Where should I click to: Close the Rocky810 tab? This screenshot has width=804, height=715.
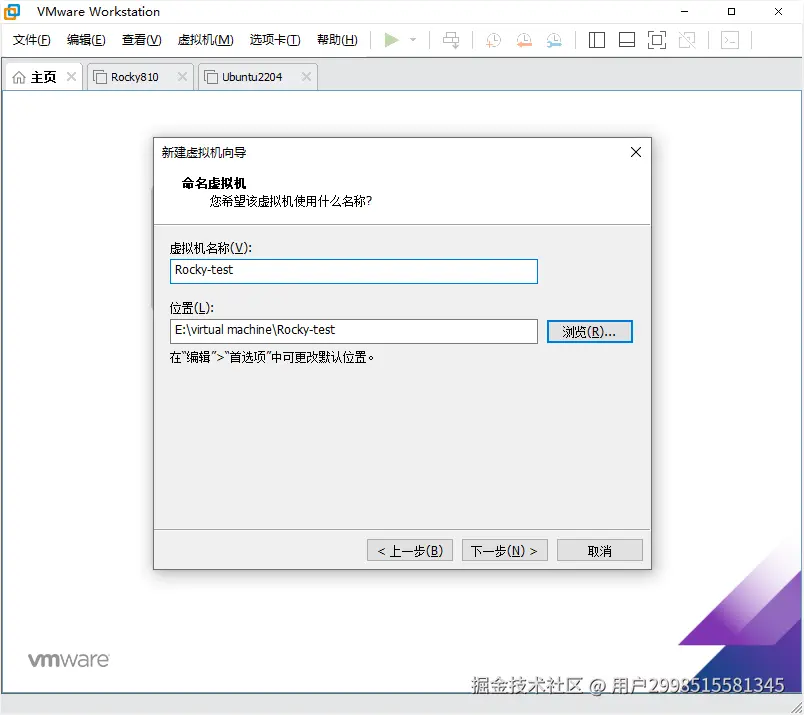click(x=182, y=77)
